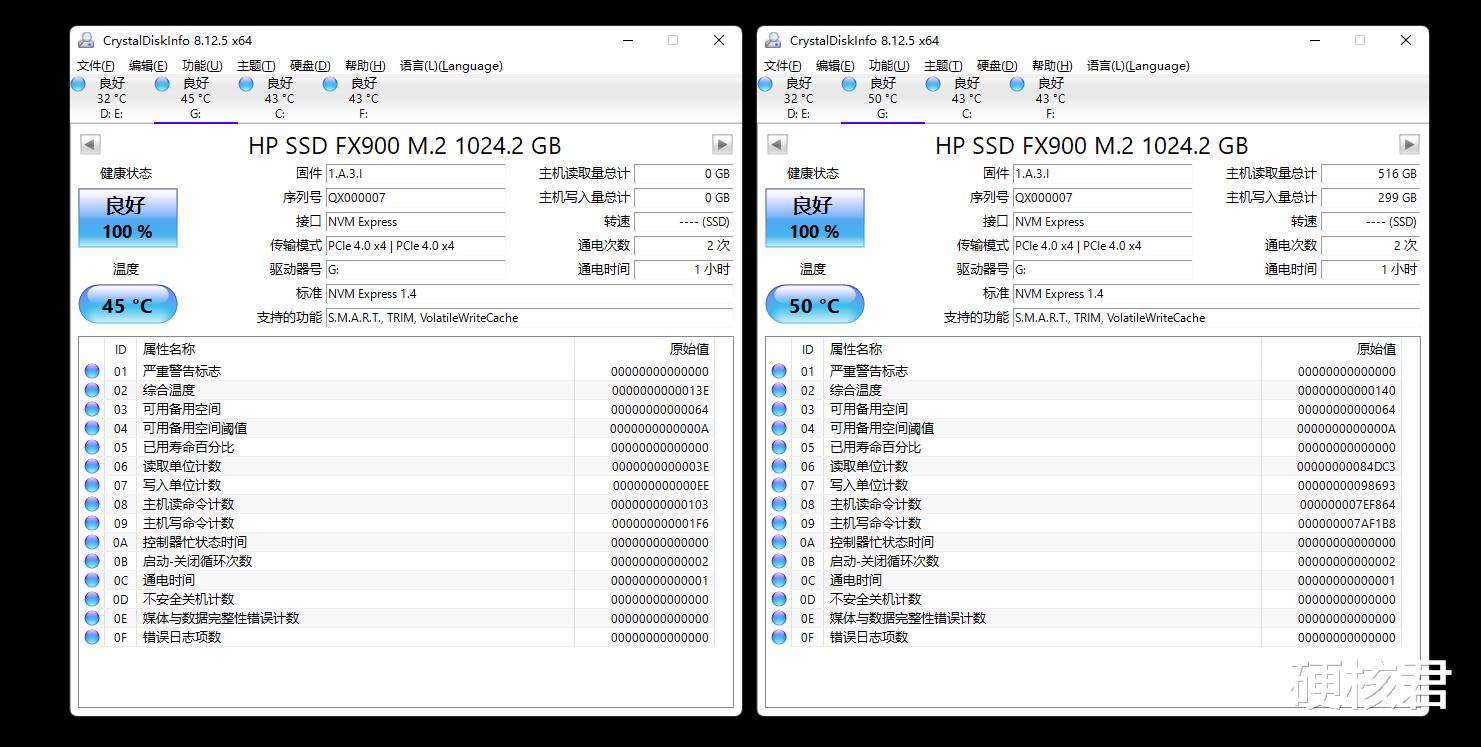Select F: disk in left window
1481x747 pixels.
click(363, 98)
